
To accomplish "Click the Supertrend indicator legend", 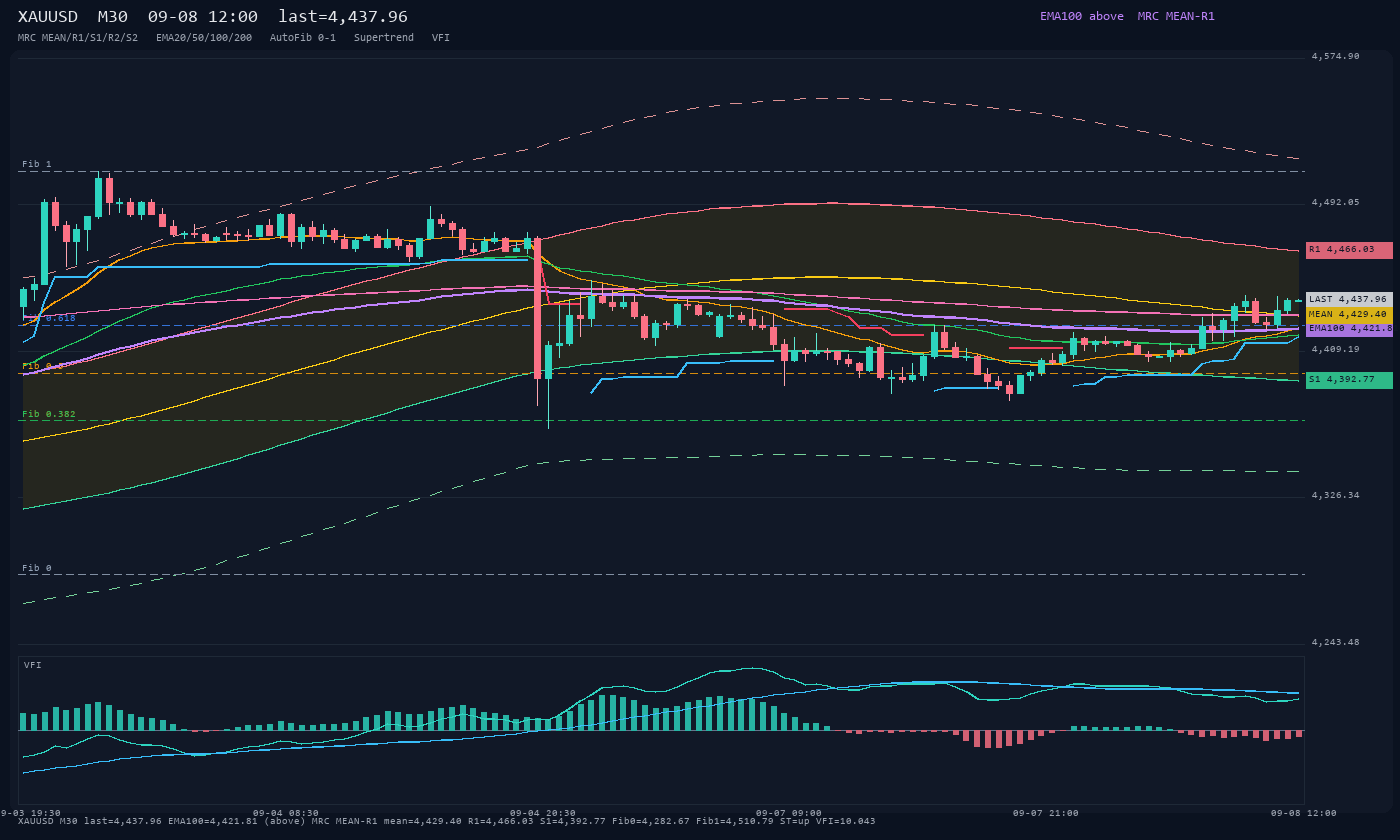I will pyautogui.click(x=384, y=38).
